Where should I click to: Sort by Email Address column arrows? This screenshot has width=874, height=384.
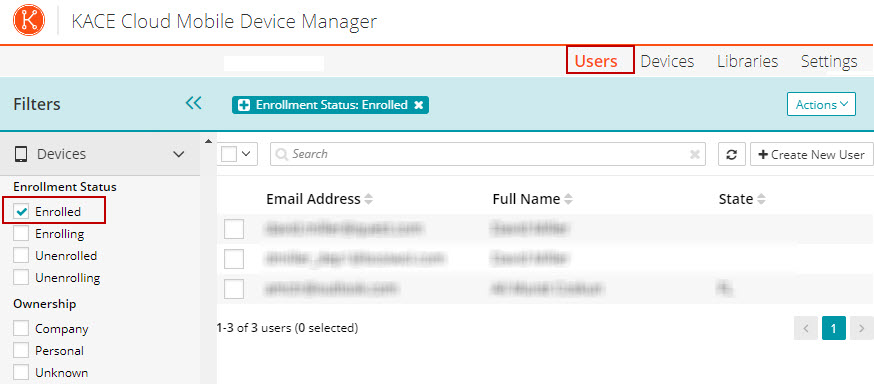368,199
